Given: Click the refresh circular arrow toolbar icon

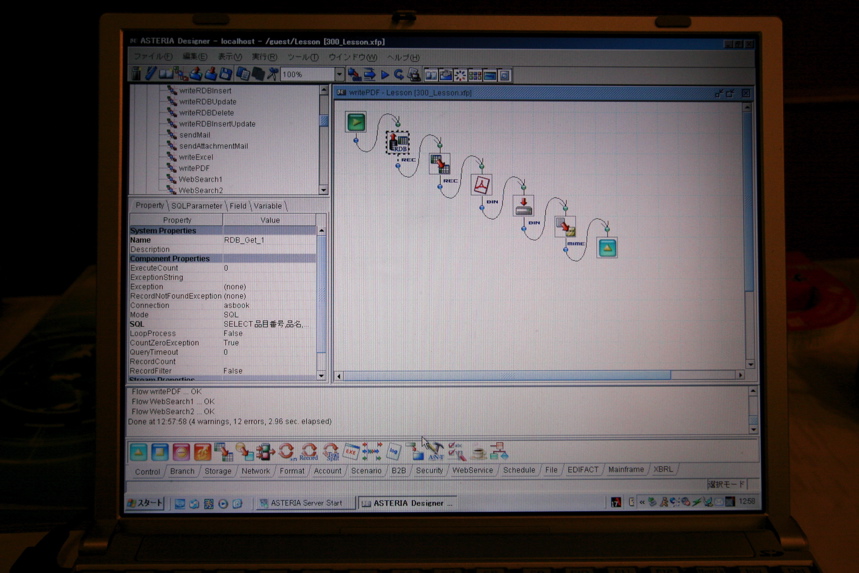Looking at the screenshot, I should 399,75.
